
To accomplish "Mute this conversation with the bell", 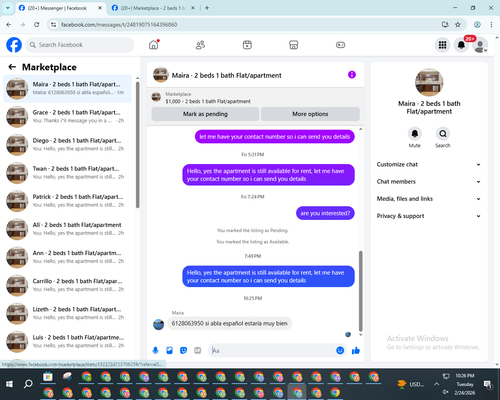I will (x=414, y=134).
